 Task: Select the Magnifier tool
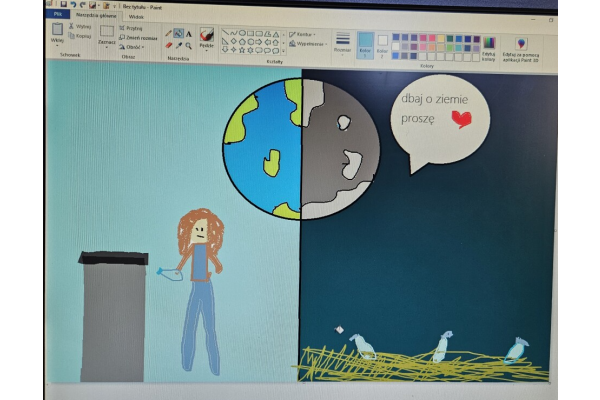[x=188, y=45]
